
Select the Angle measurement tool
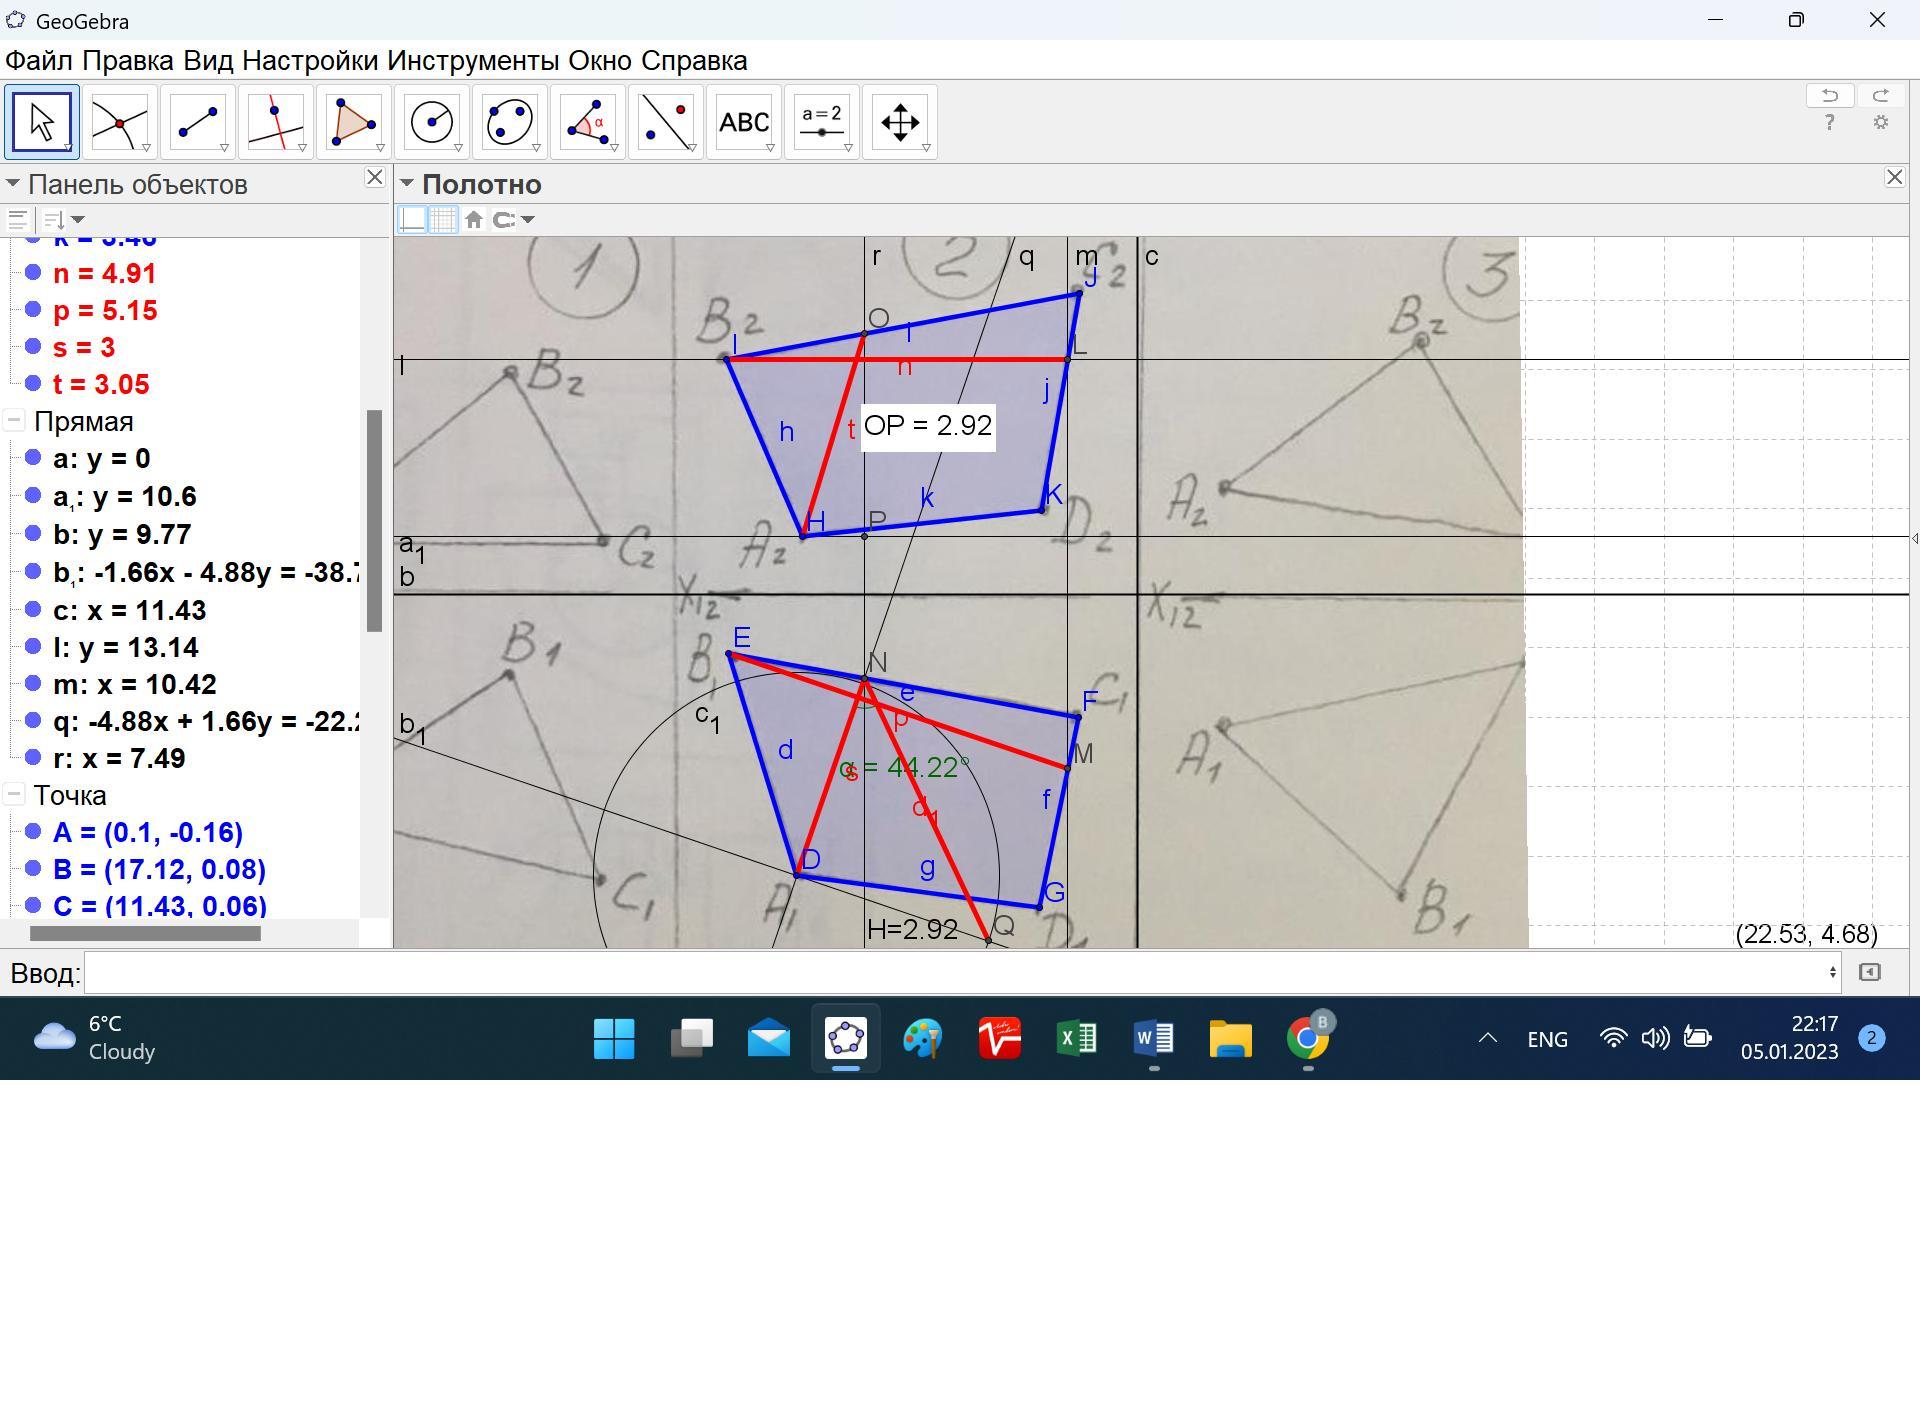click(x=587, y=122)
